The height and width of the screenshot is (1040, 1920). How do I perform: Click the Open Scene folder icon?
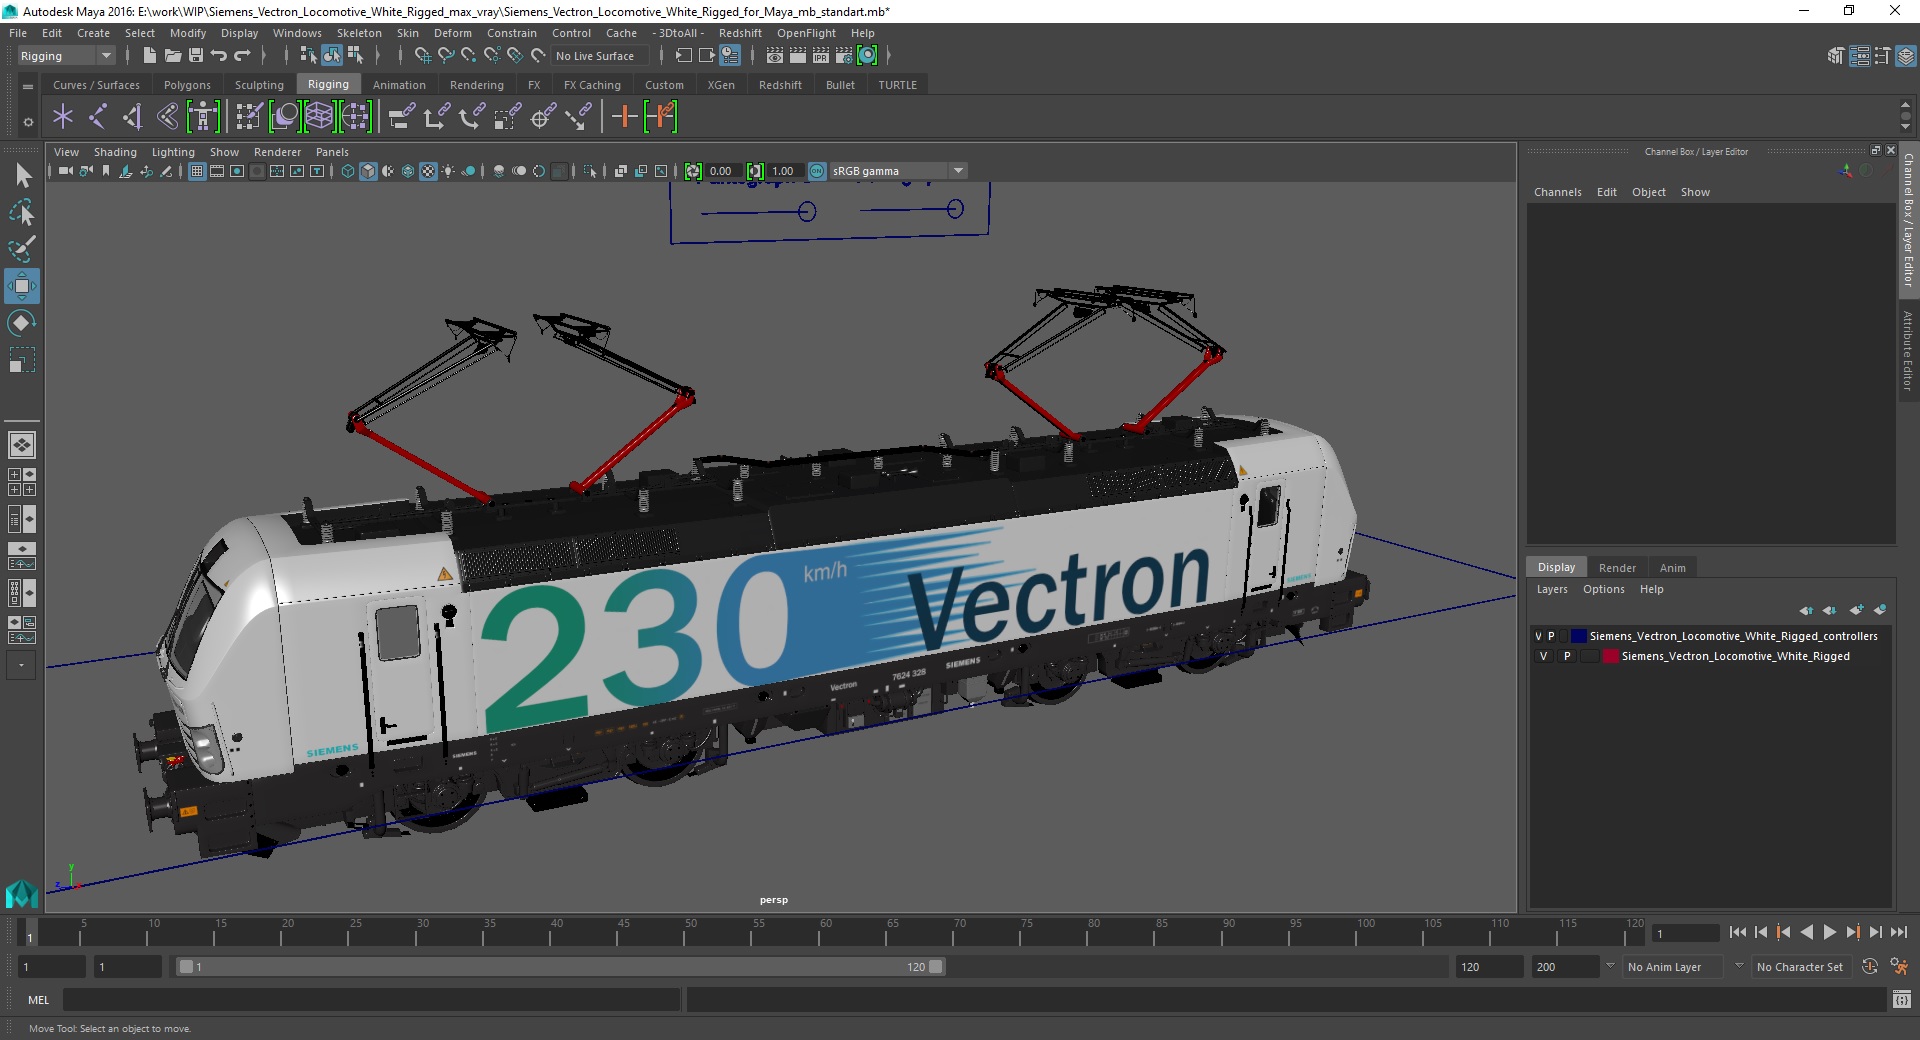172,56
